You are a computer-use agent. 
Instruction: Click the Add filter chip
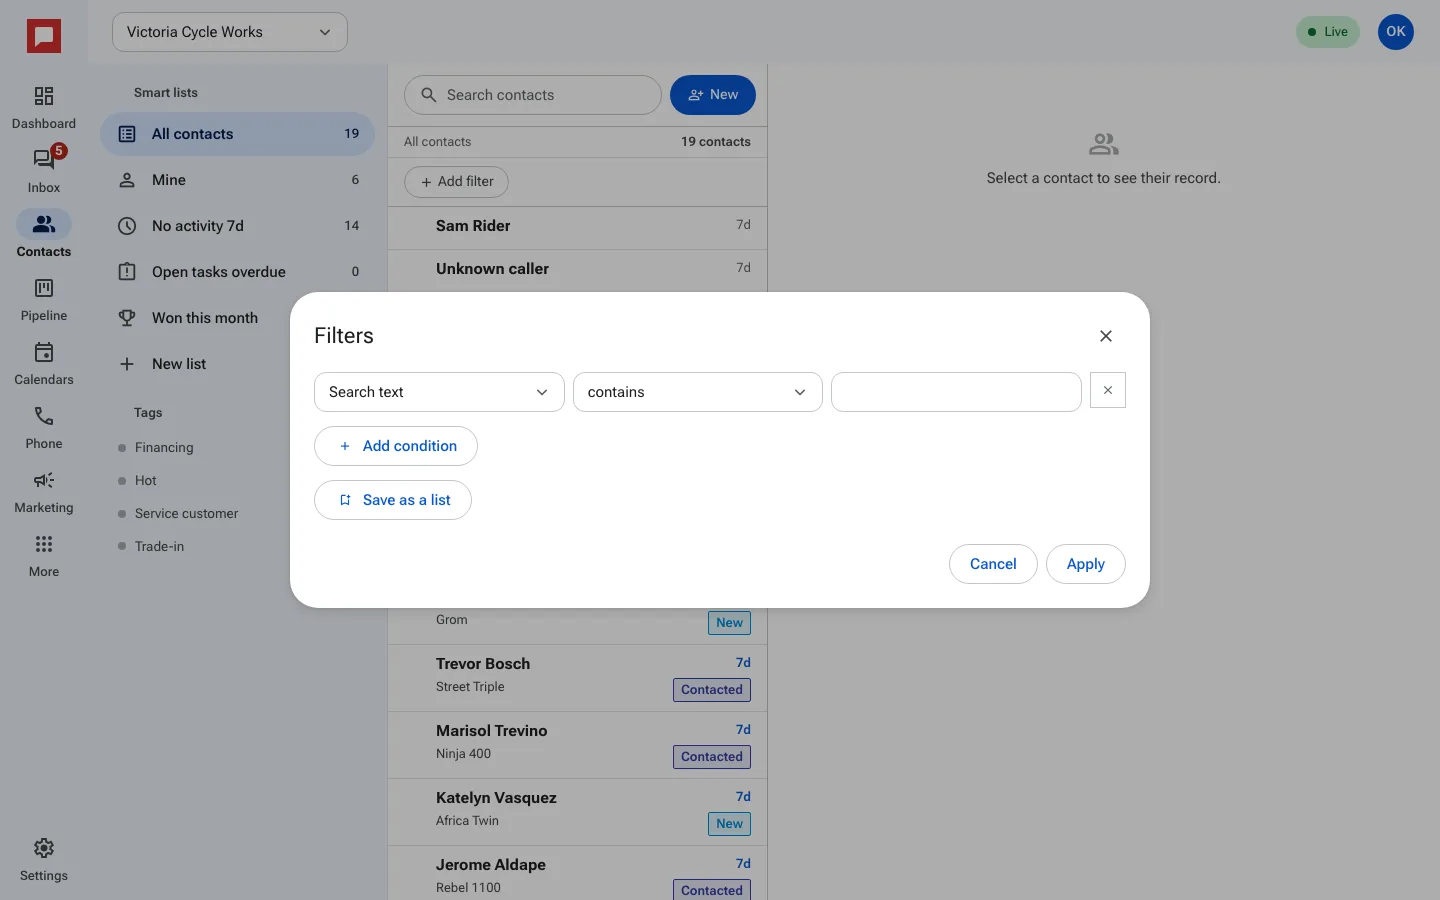pyautogui.click(x=457, y=182)
